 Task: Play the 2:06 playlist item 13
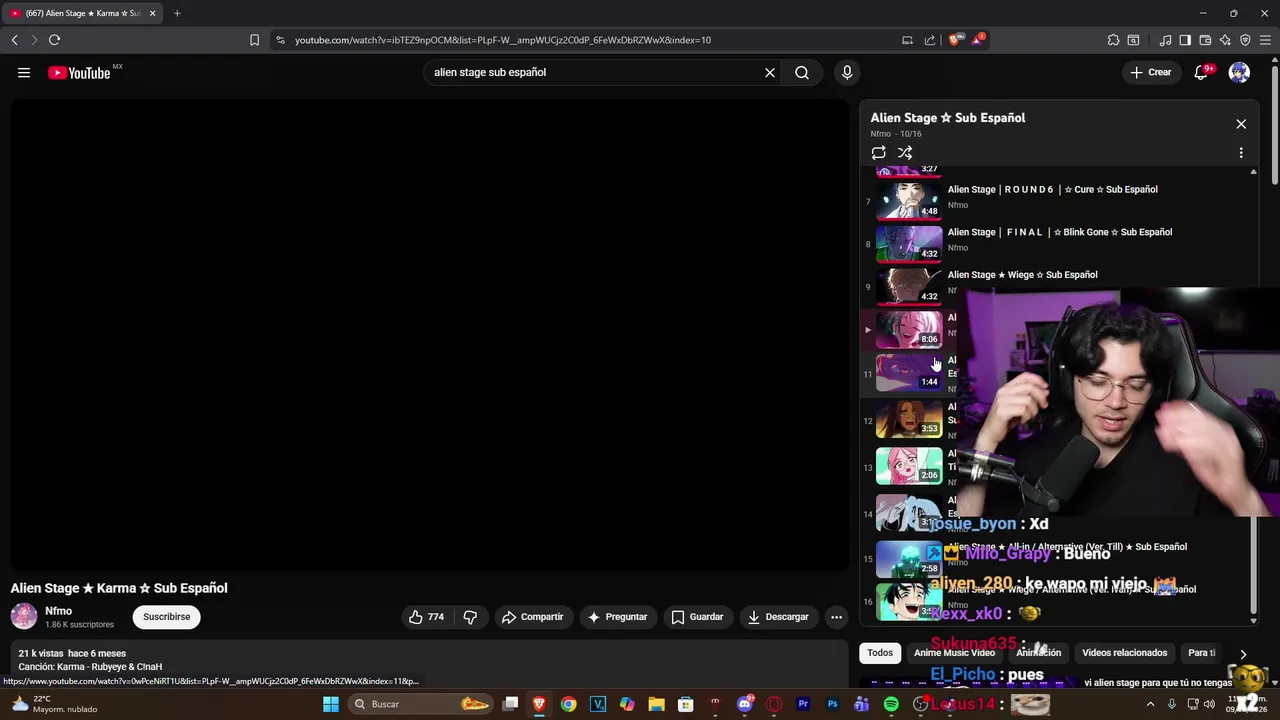[x=909, y=466]
